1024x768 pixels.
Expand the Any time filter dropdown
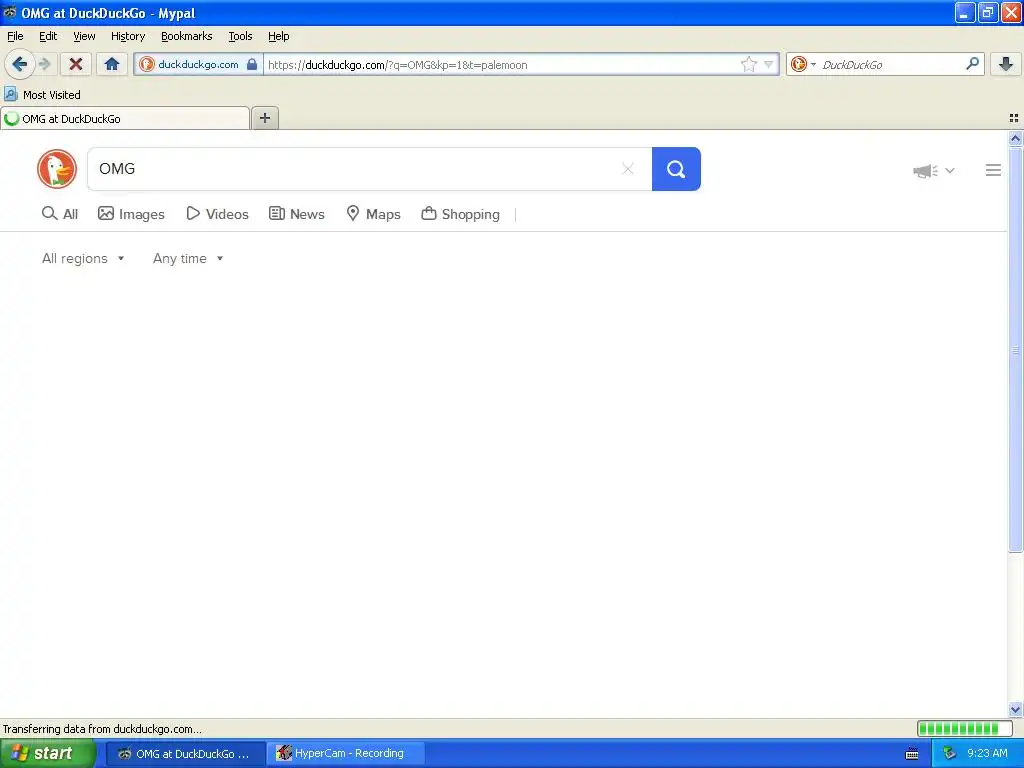(x=188, y=258)
